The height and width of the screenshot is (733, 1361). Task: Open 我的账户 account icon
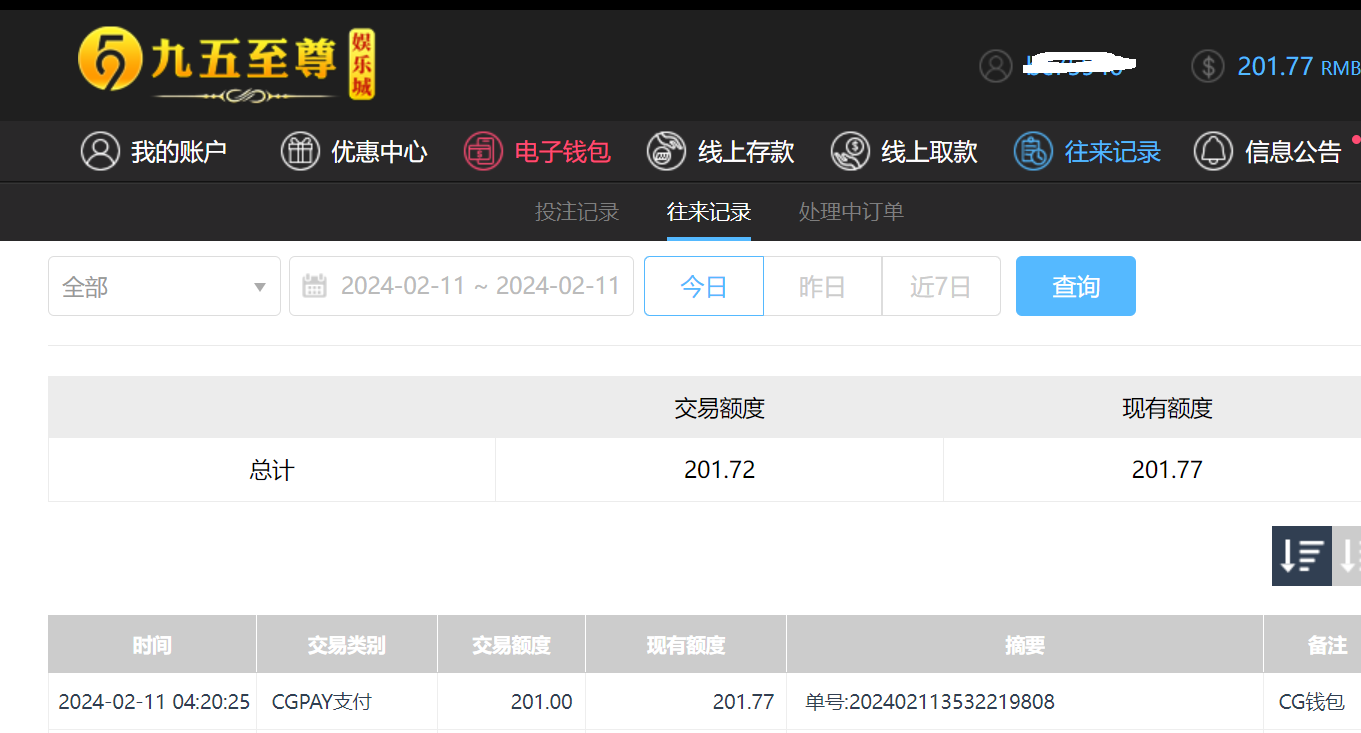pyautogui.click(x=100, y=152)
